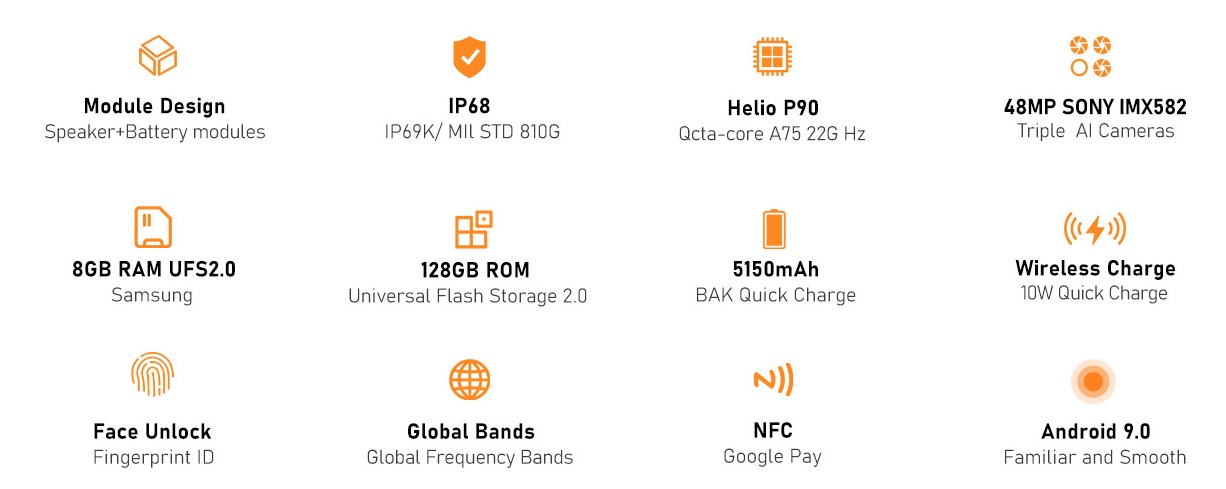
Task: Click the Helio P90 chip icon
Action: tap(771, 56)
